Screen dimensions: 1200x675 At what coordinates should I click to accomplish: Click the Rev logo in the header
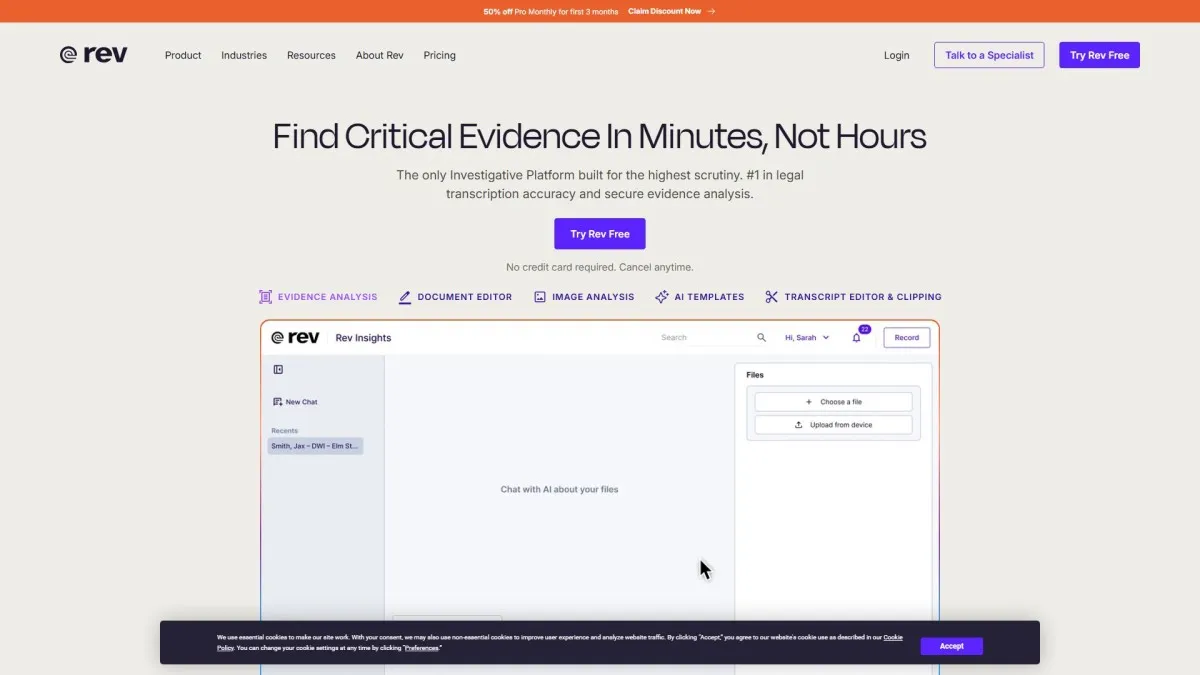click(94, 55)
